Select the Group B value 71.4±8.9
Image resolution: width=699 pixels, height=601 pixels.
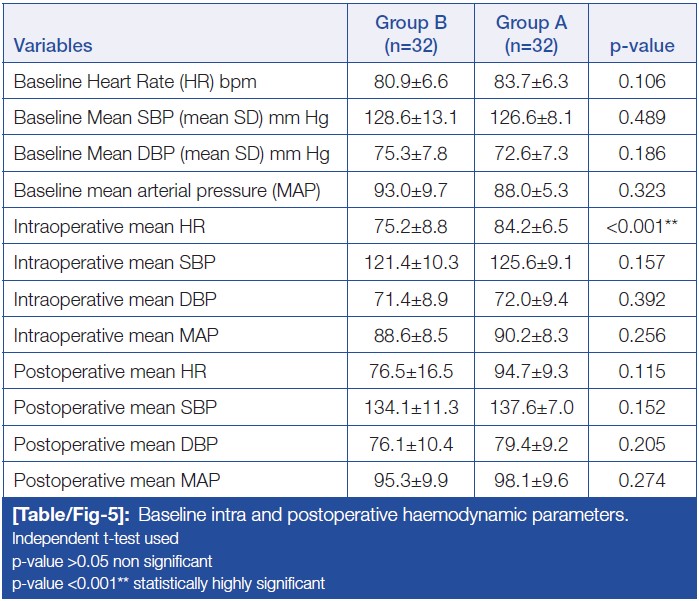pos(411,299)
